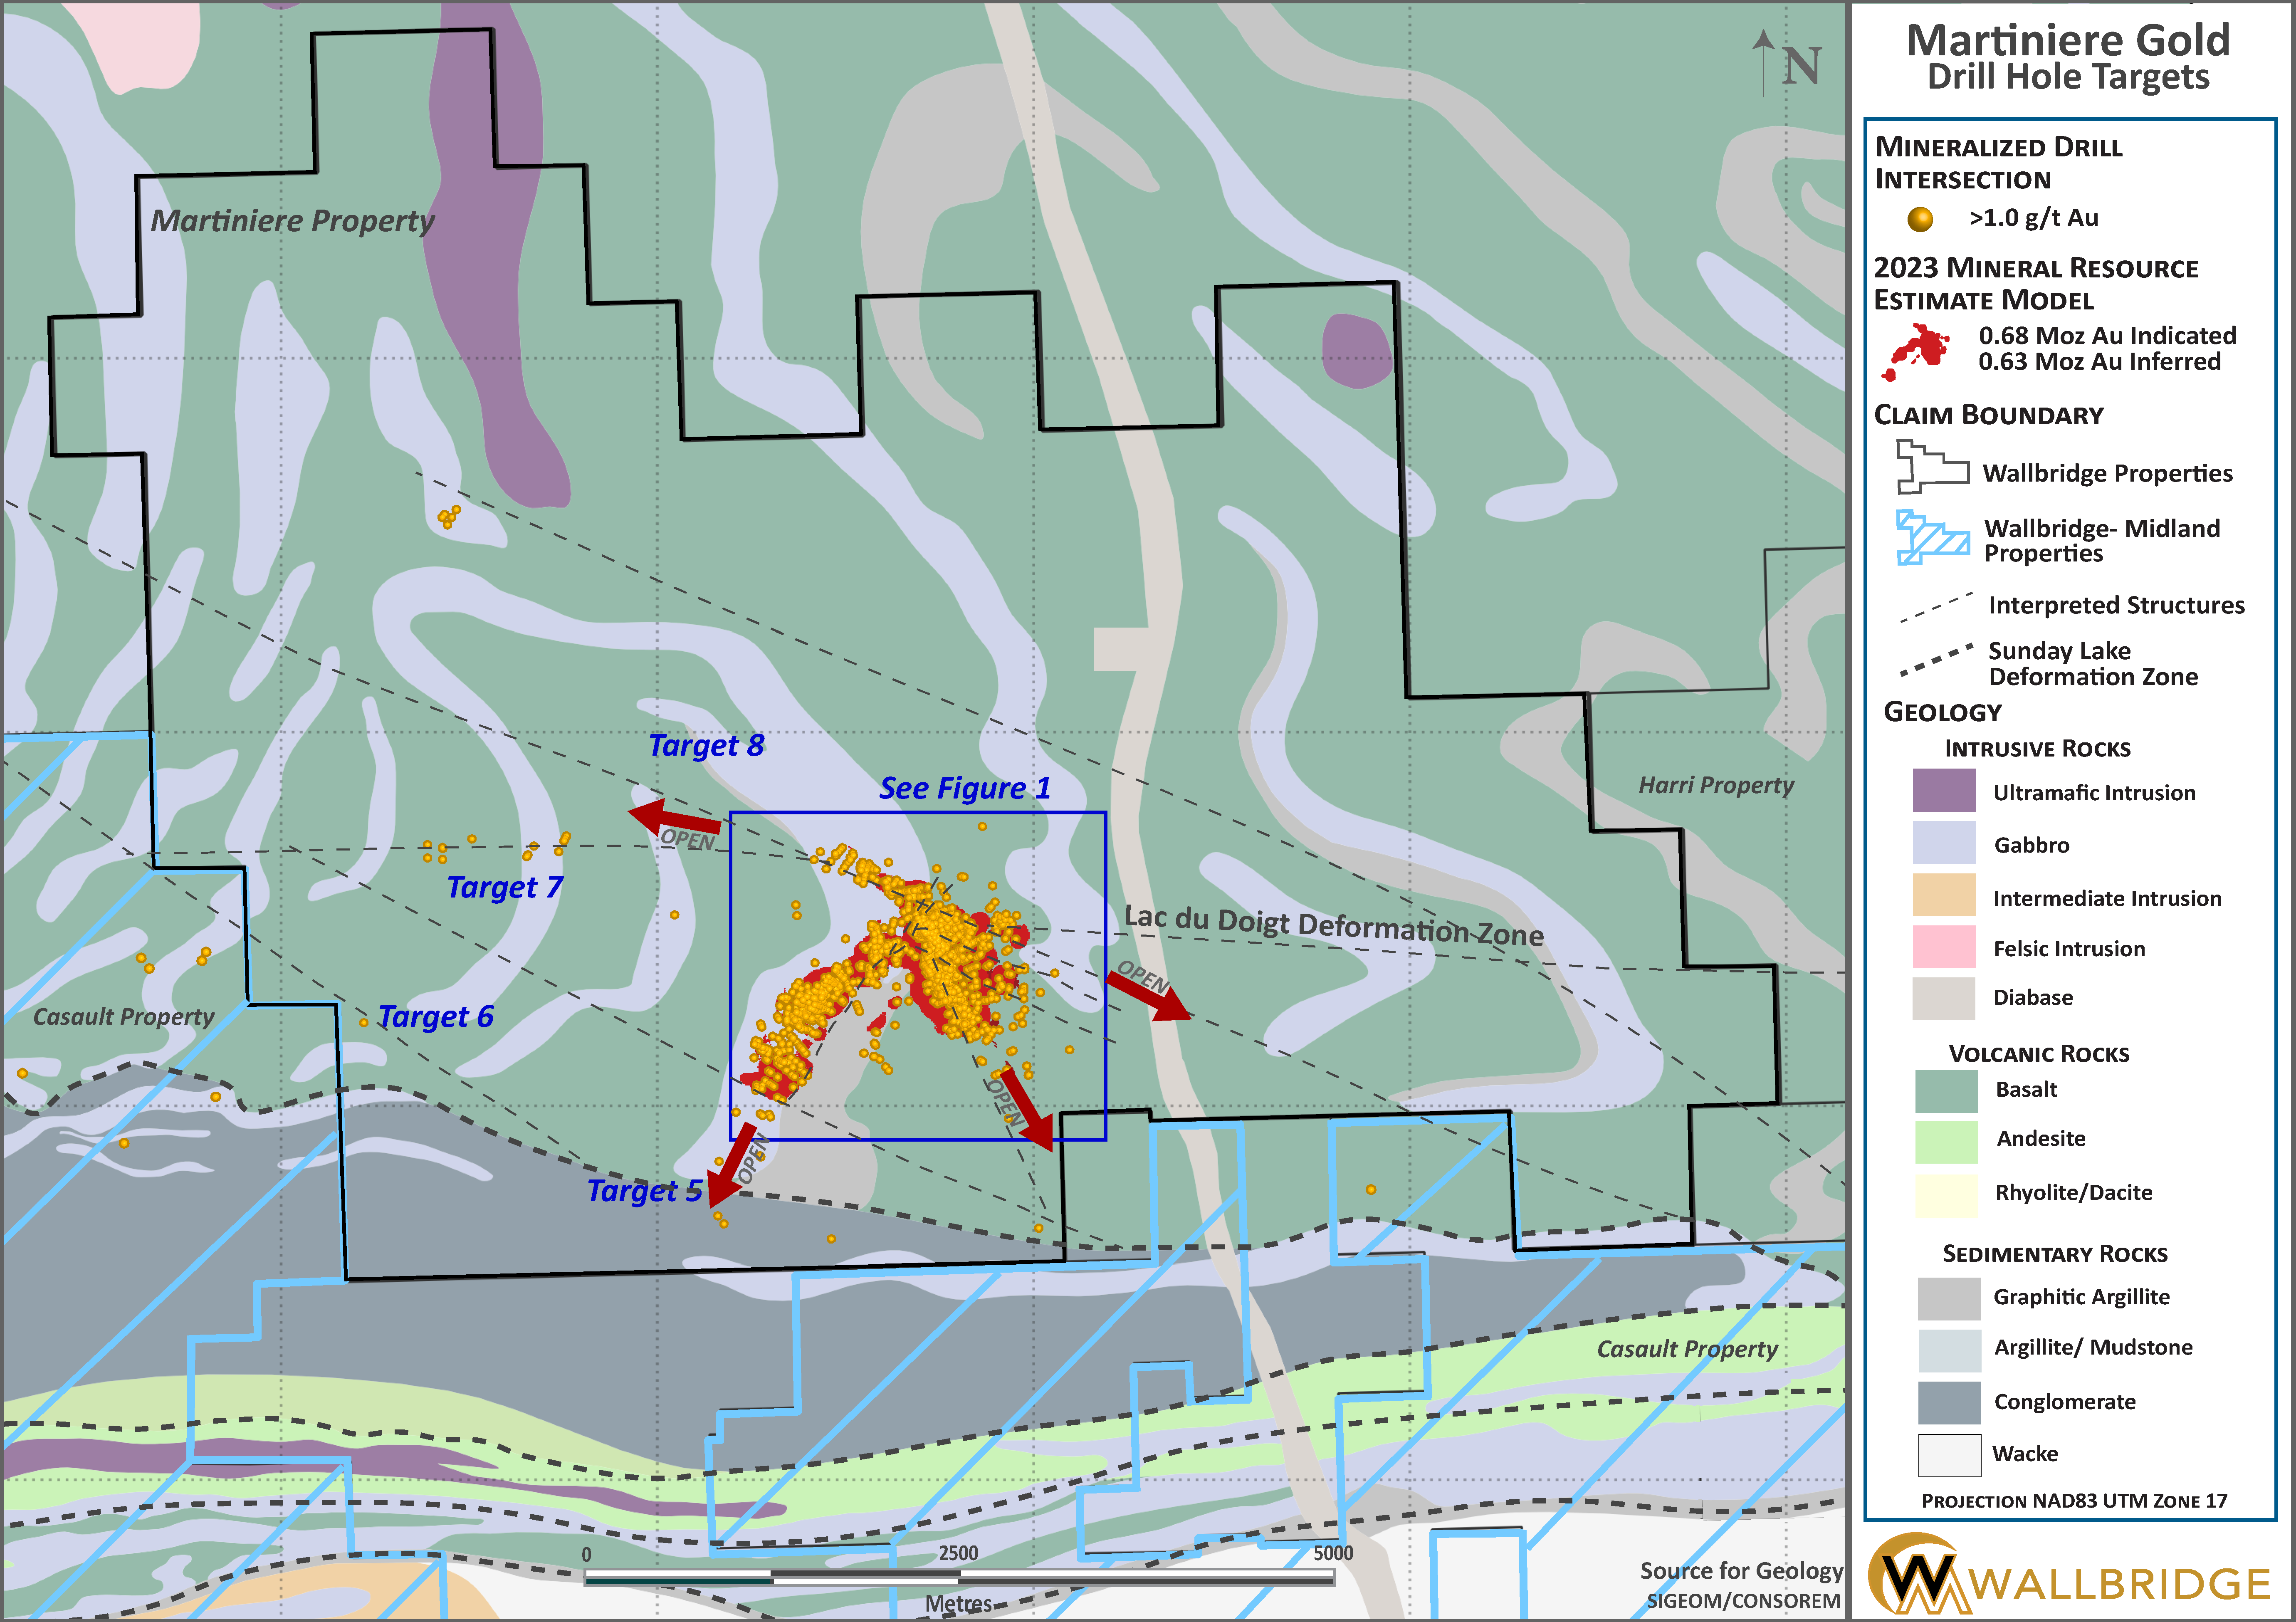Click the Drill Hole Targets subtitle
Viewport: 2296px width, 1622px height.
2068,77
